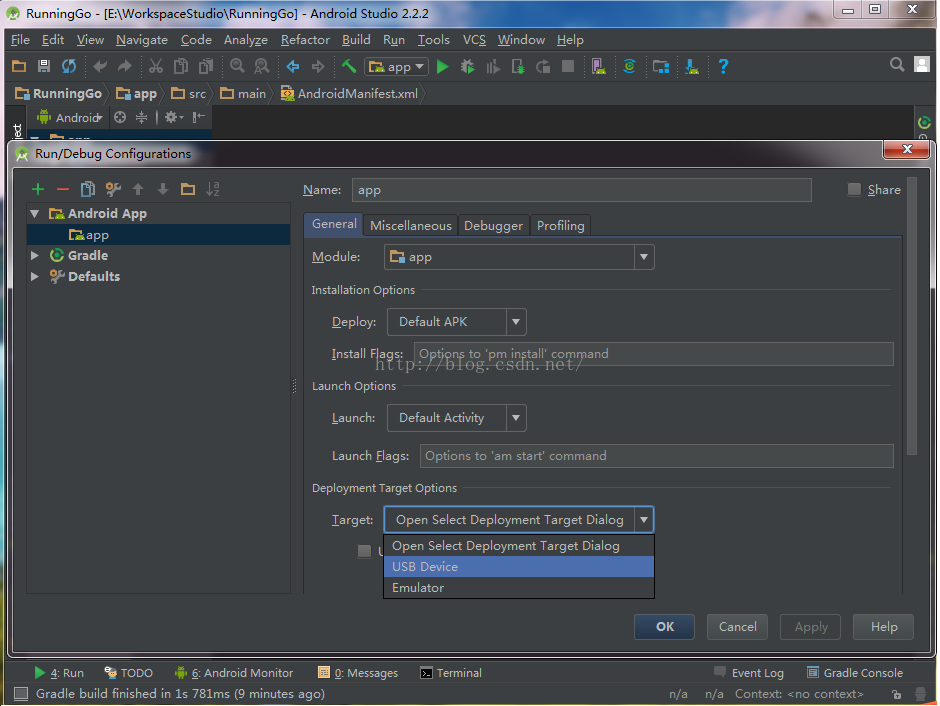Image resolution: width=940 pixels, height=706 pixels.
Task: Open the Android project view dropdown
Action: coord(70,117)
